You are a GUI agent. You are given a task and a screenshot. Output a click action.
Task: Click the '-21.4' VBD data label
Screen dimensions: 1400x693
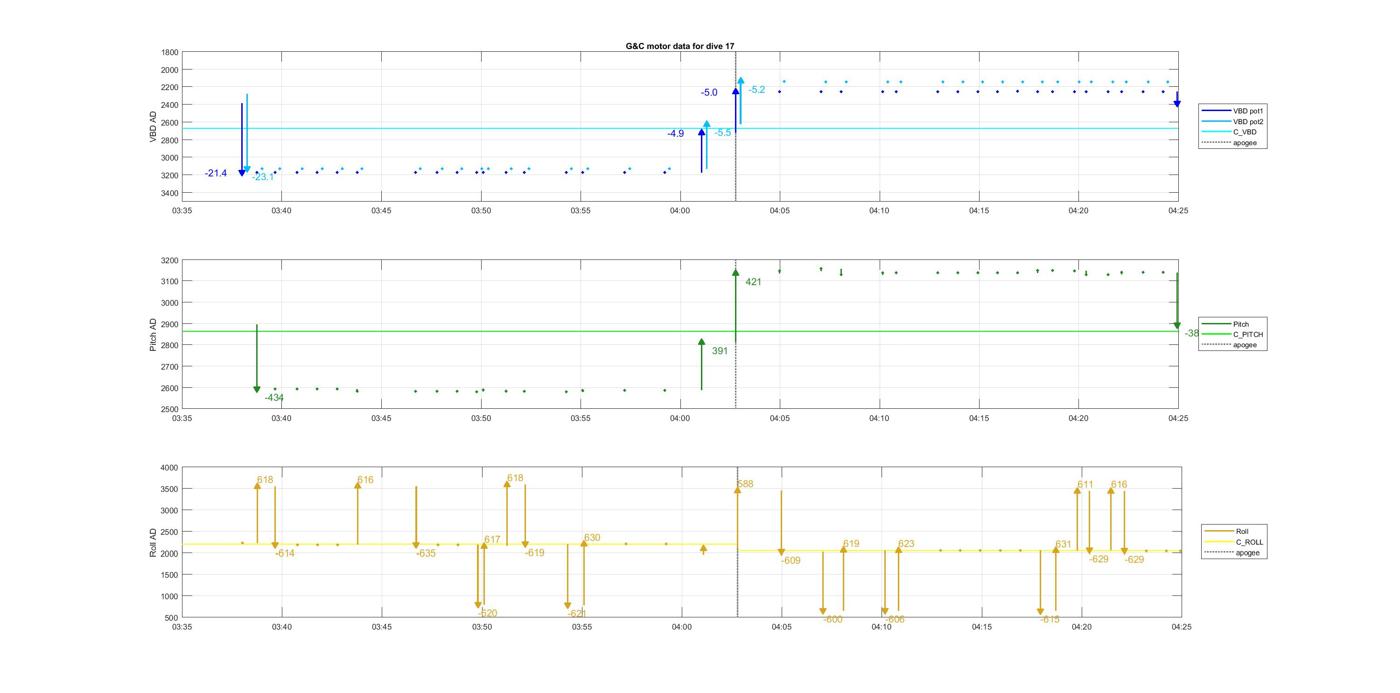pyautogui.click(x=216, y=173)
